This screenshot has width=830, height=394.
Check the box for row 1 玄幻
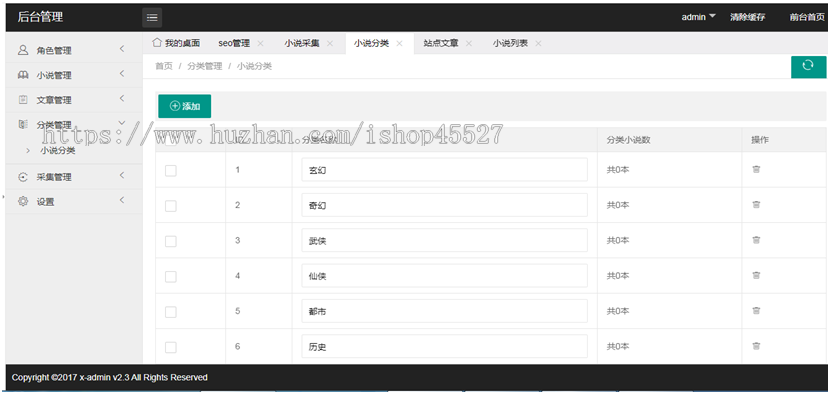pyautogui.click(x=170, y=171)
